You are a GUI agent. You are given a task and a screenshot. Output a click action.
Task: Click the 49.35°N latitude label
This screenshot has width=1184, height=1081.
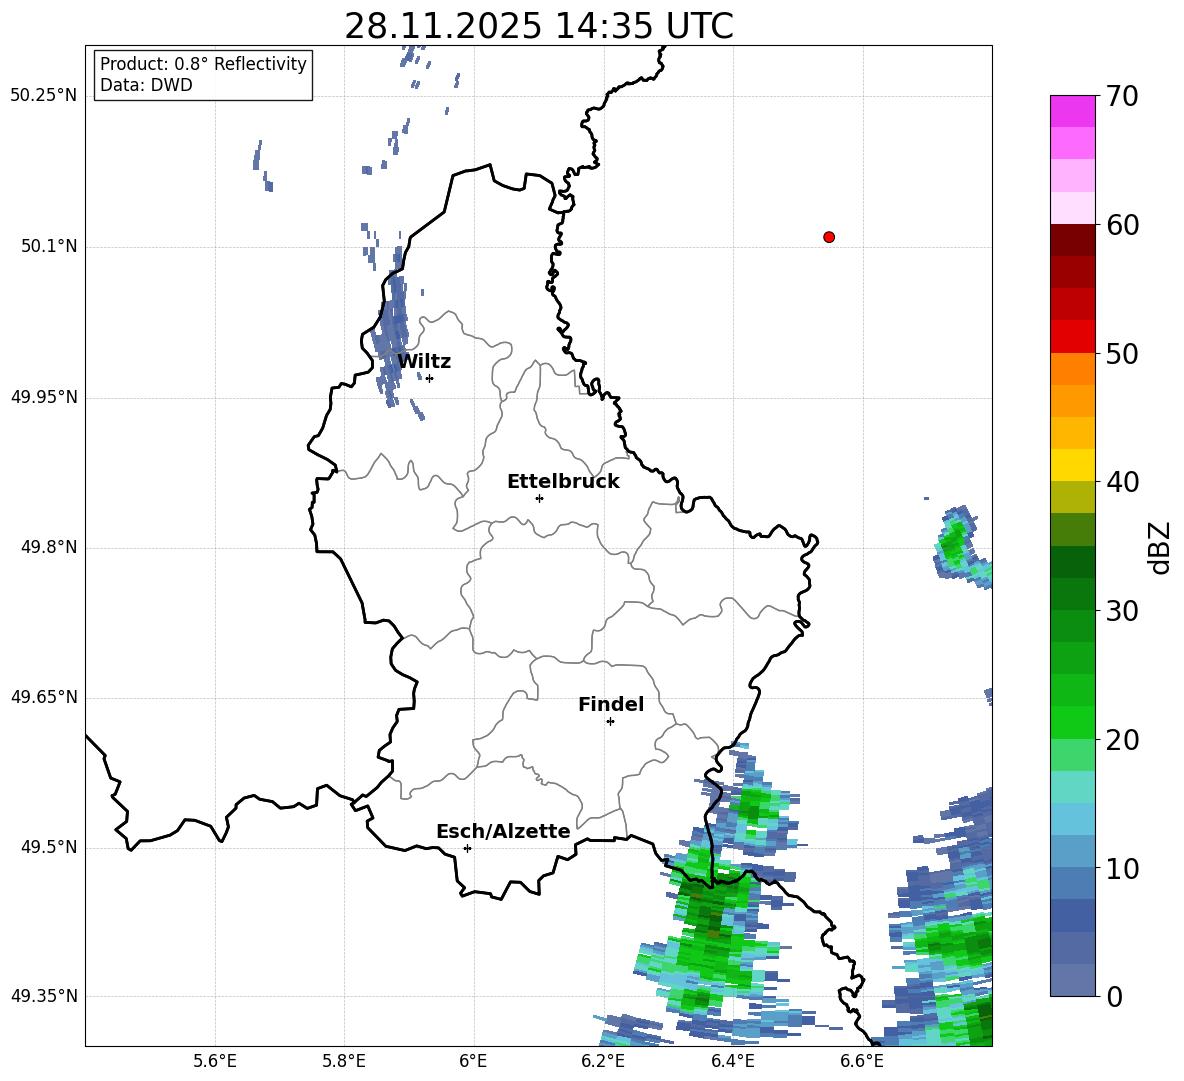click(x=44, y=996)
